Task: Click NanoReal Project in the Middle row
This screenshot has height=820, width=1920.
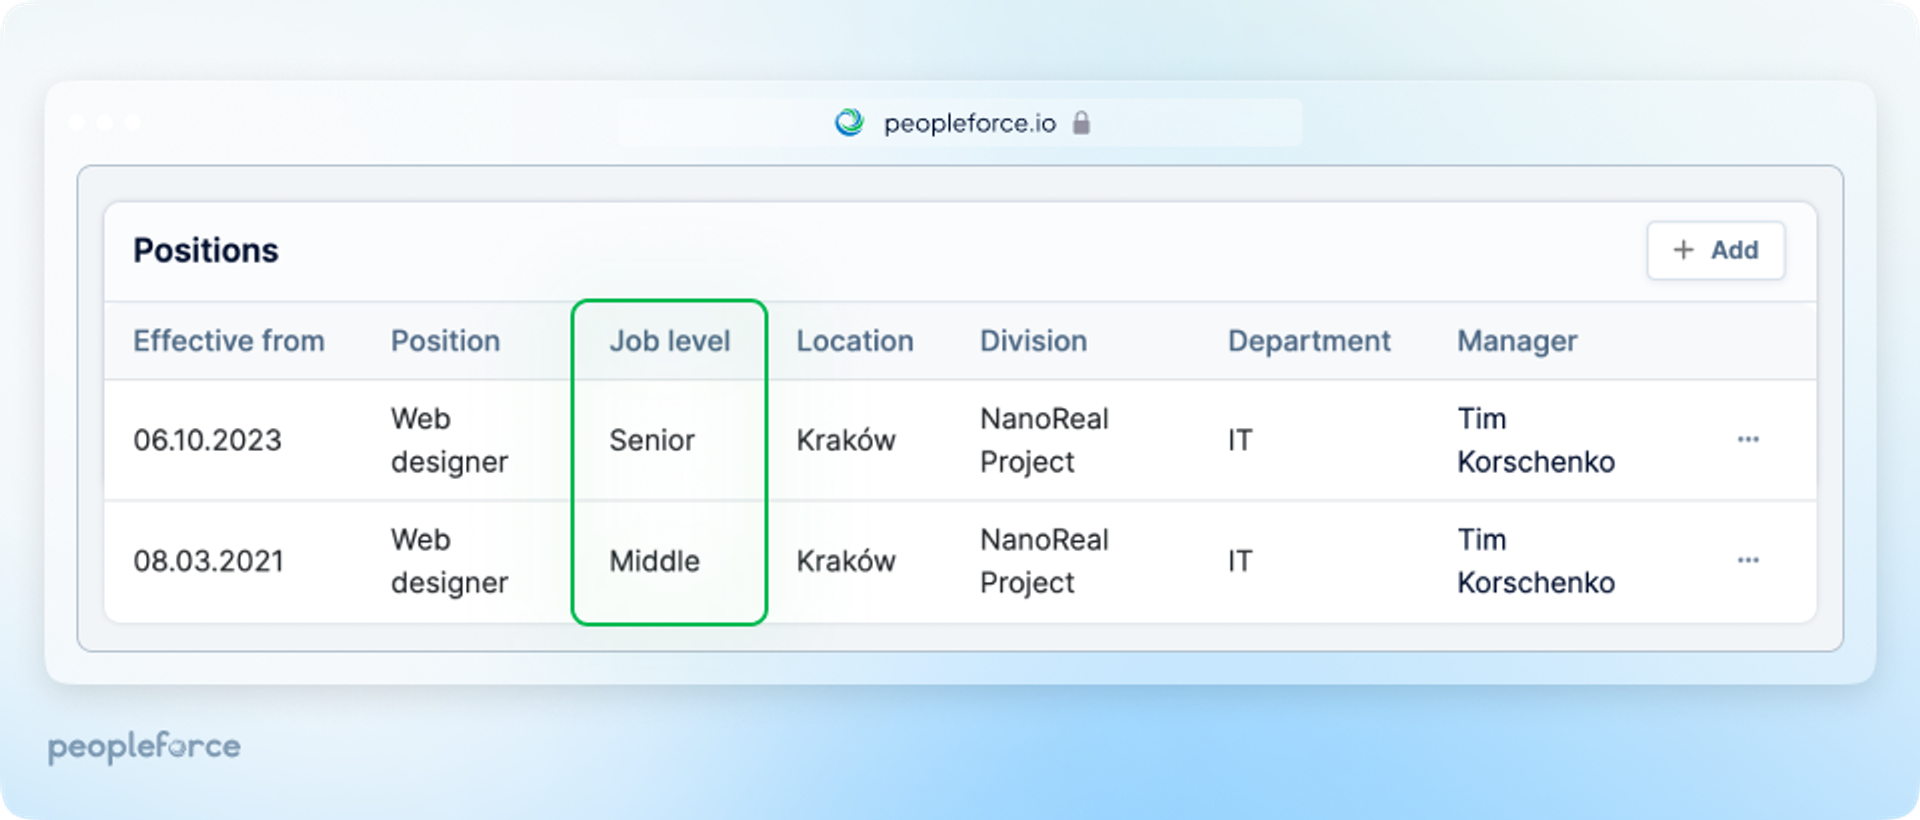Action: [x=1045, y=561]
